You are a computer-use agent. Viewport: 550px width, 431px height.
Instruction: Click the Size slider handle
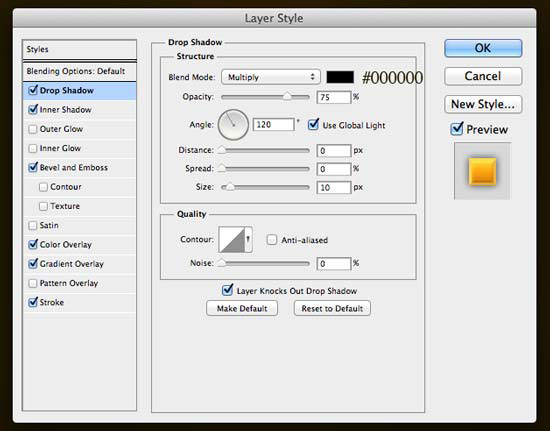[230, 187]
